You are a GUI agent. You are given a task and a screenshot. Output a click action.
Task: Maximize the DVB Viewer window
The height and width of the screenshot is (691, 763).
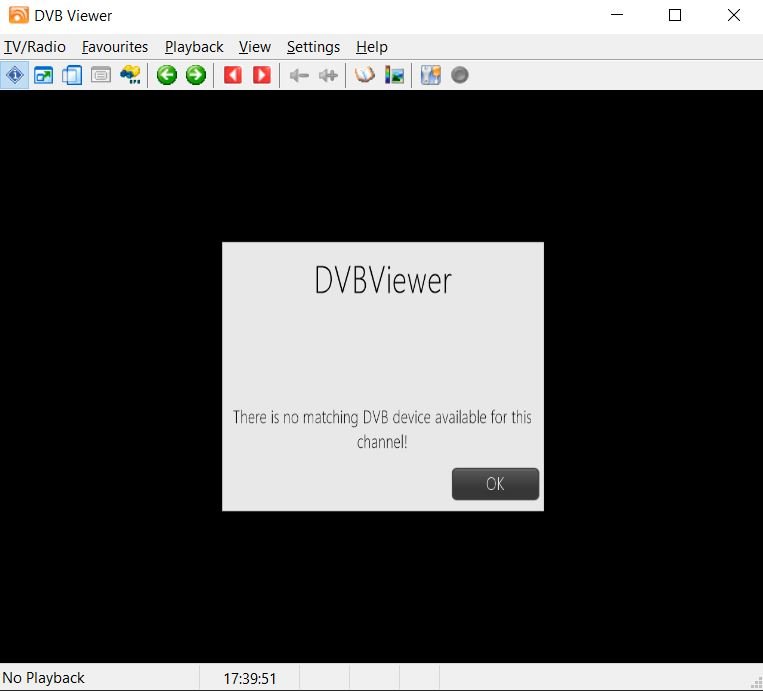[675, 15]
